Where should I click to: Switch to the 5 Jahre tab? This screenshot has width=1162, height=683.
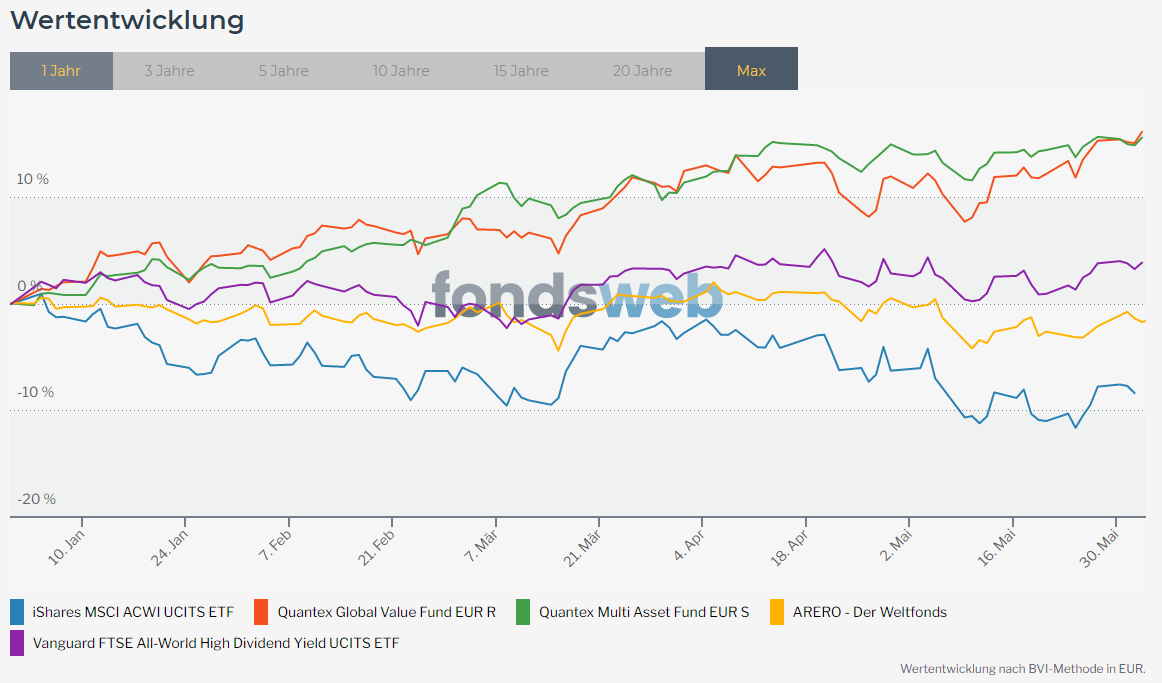(284, 71)
